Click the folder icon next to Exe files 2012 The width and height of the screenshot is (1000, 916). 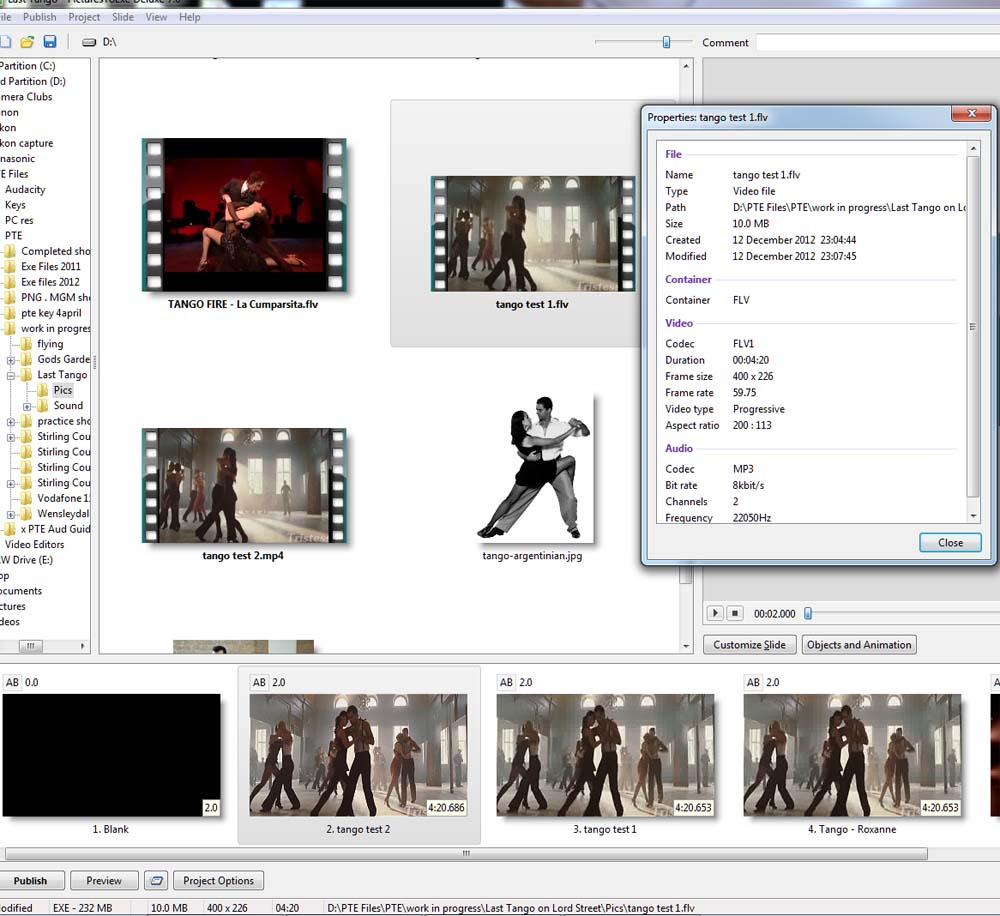[10, 282]
